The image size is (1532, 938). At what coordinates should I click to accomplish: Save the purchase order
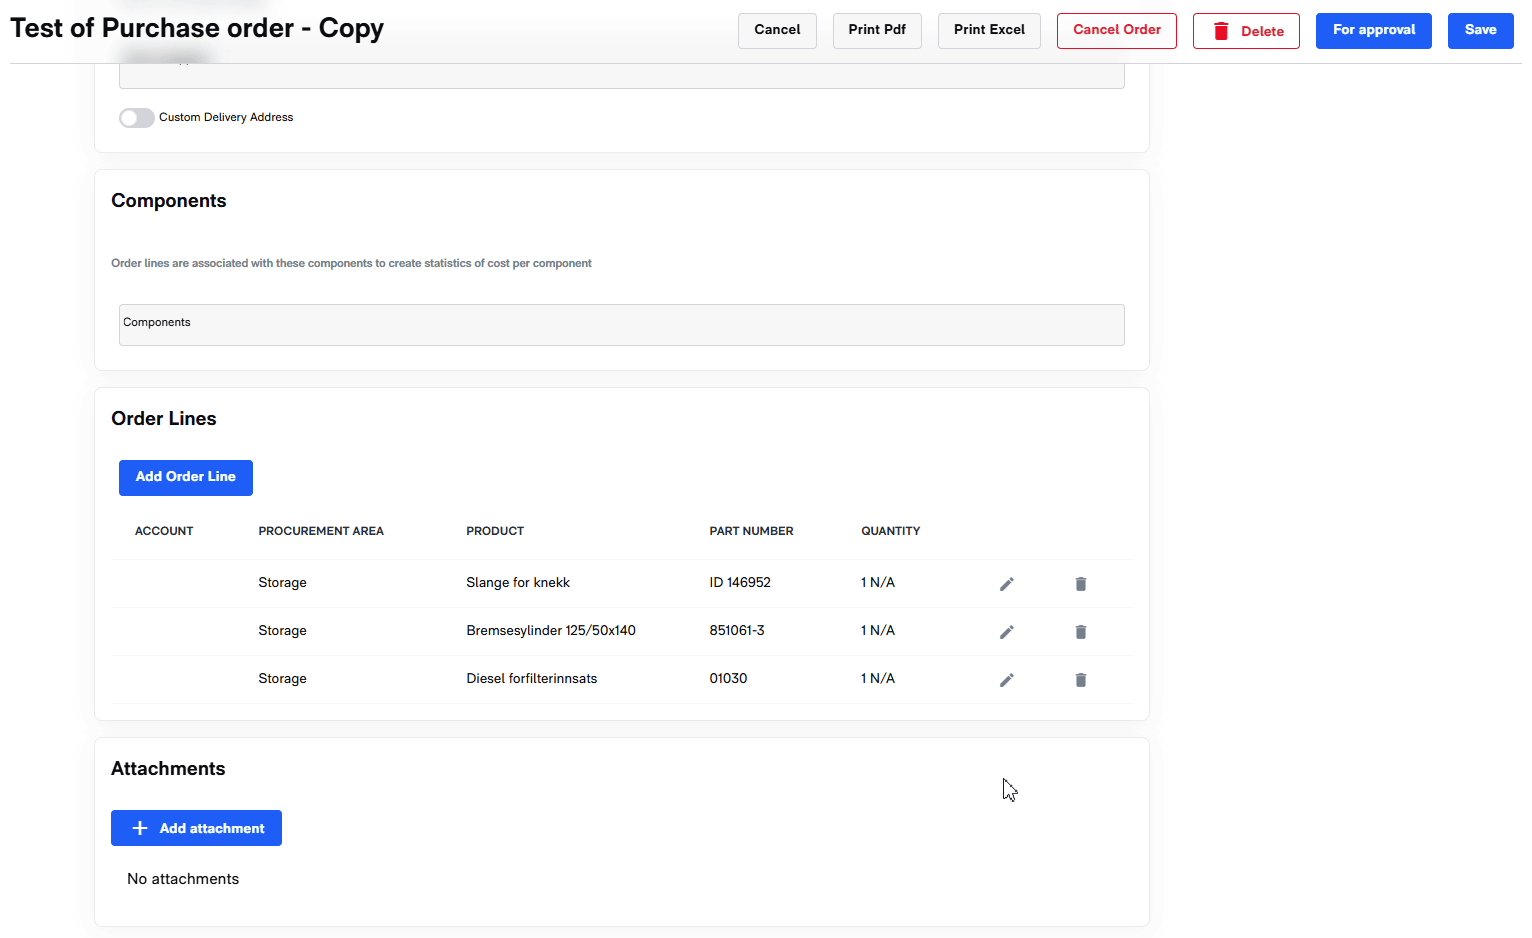[1481, 30]
